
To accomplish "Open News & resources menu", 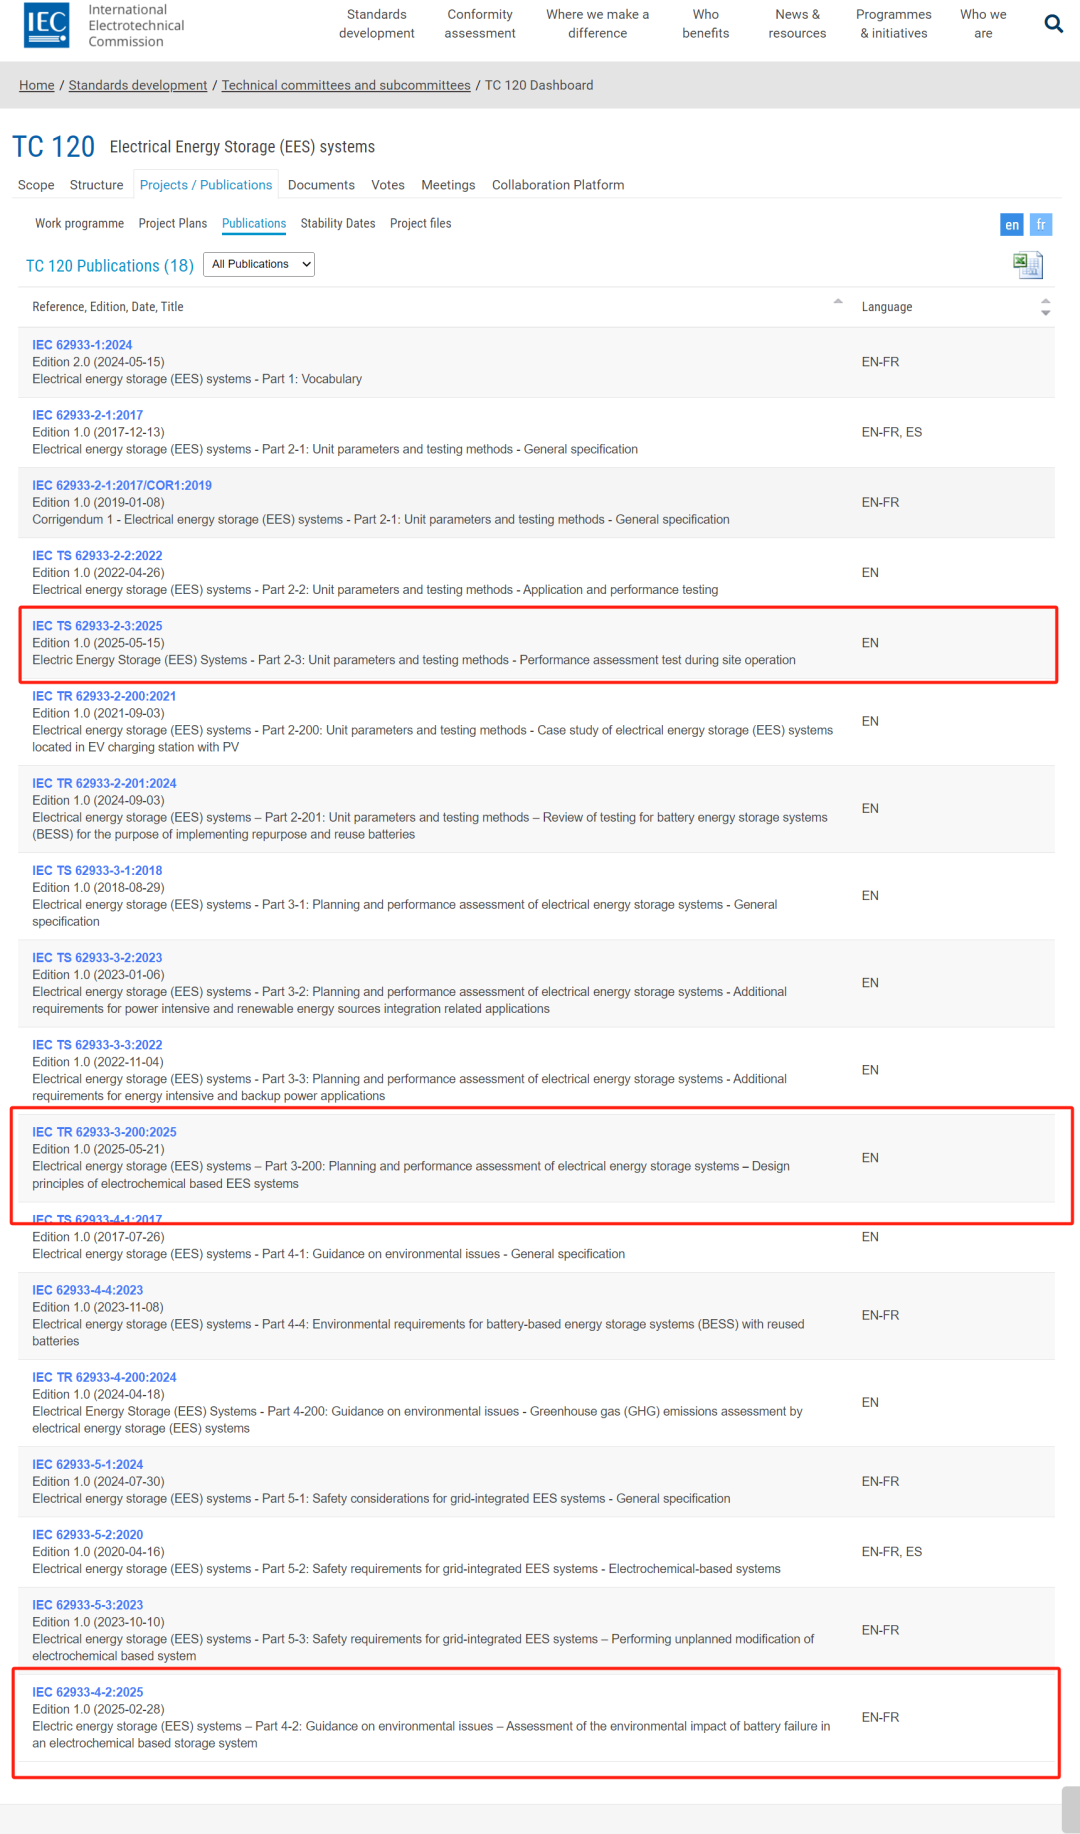I will click(797, 24).
